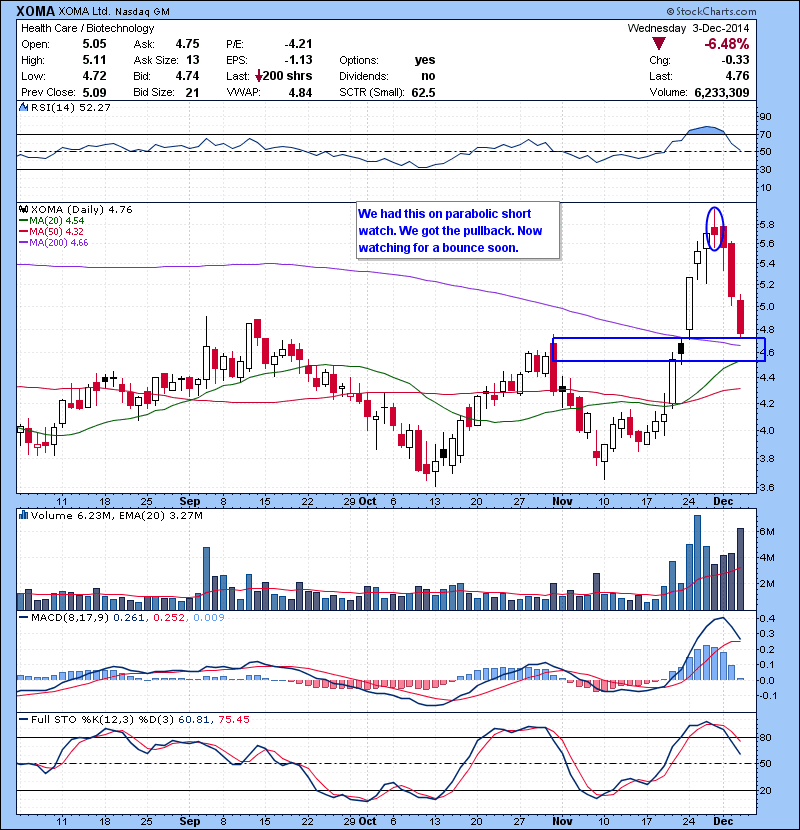This screenshot has width=800, height=830.
Task: Click the MACD(8,17,9) legend line marker
Action: tap(23, 617)
